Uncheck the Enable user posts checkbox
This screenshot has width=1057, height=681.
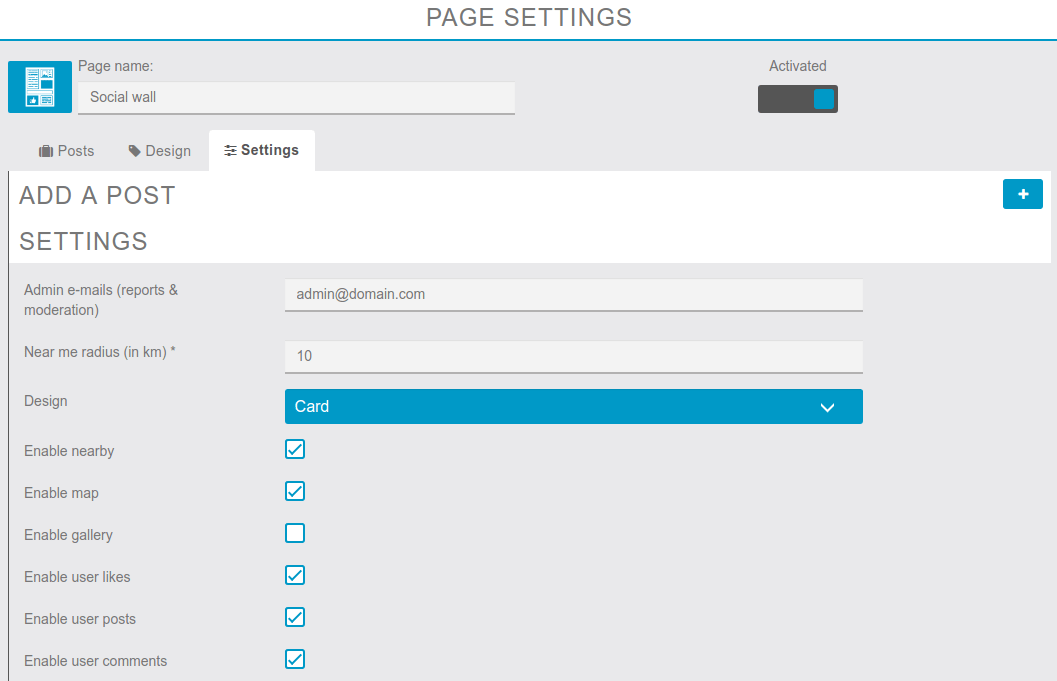click(x=295, y=617)
